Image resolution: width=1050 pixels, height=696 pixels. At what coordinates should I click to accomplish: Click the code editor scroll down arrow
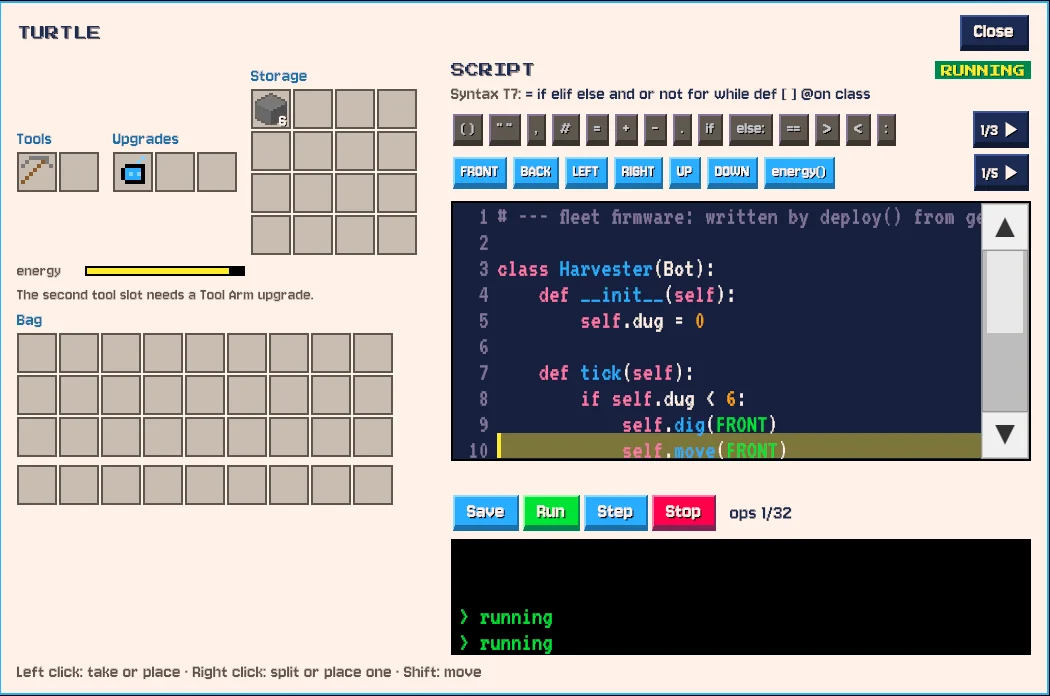pyautogui.click(x=1004, y=435)
